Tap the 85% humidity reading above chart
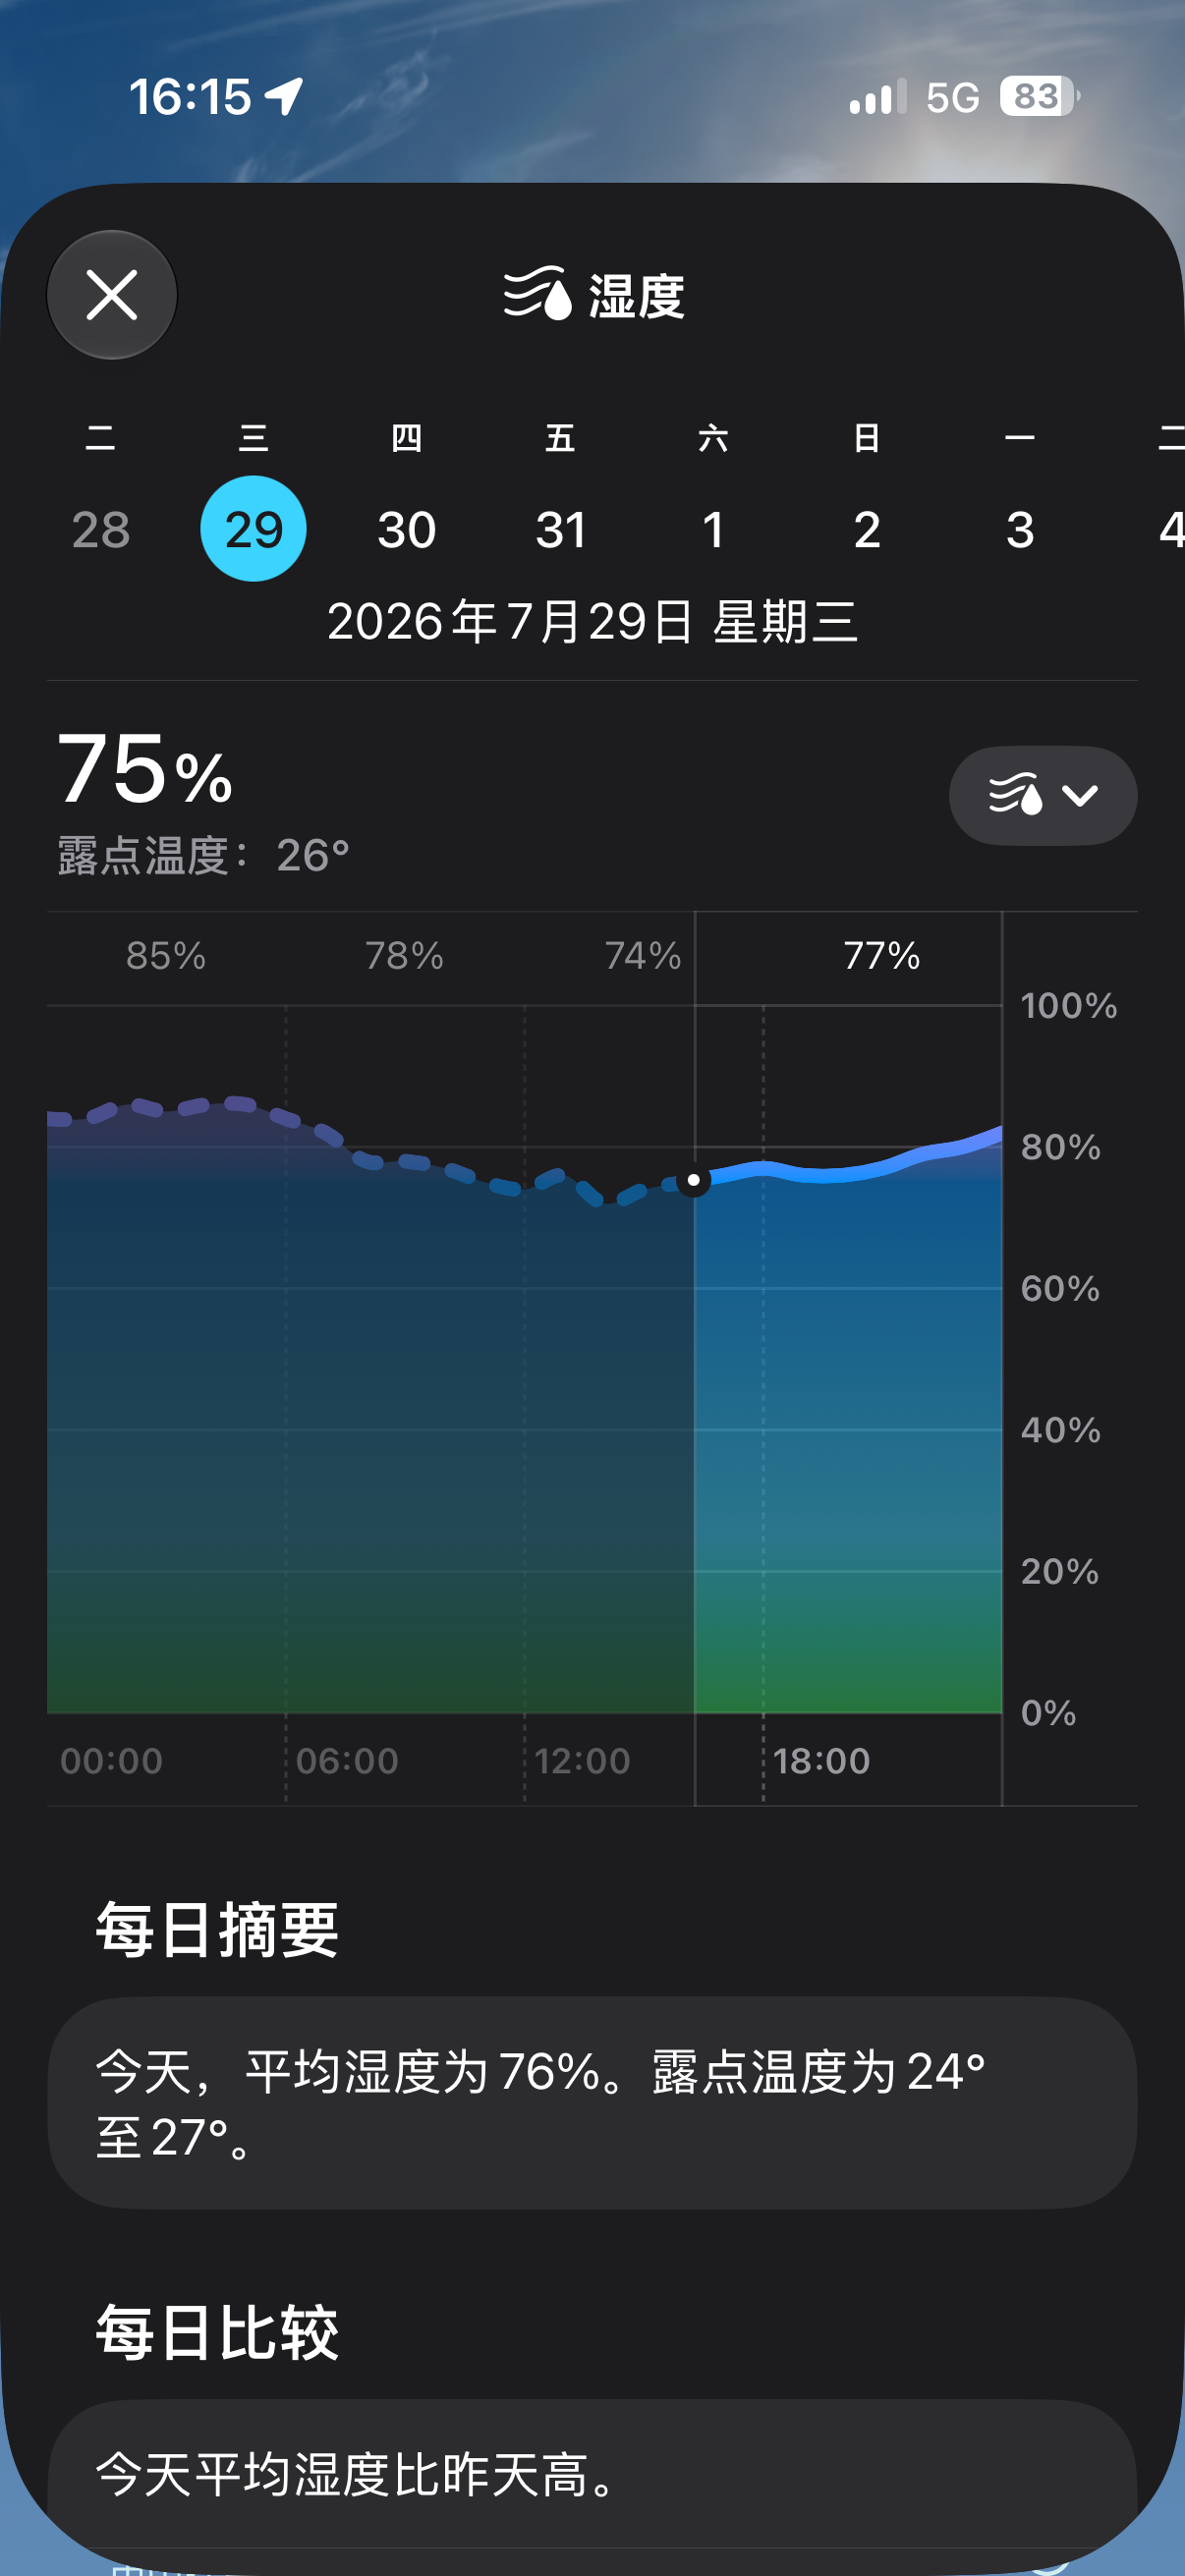 (x=166, y=955)
